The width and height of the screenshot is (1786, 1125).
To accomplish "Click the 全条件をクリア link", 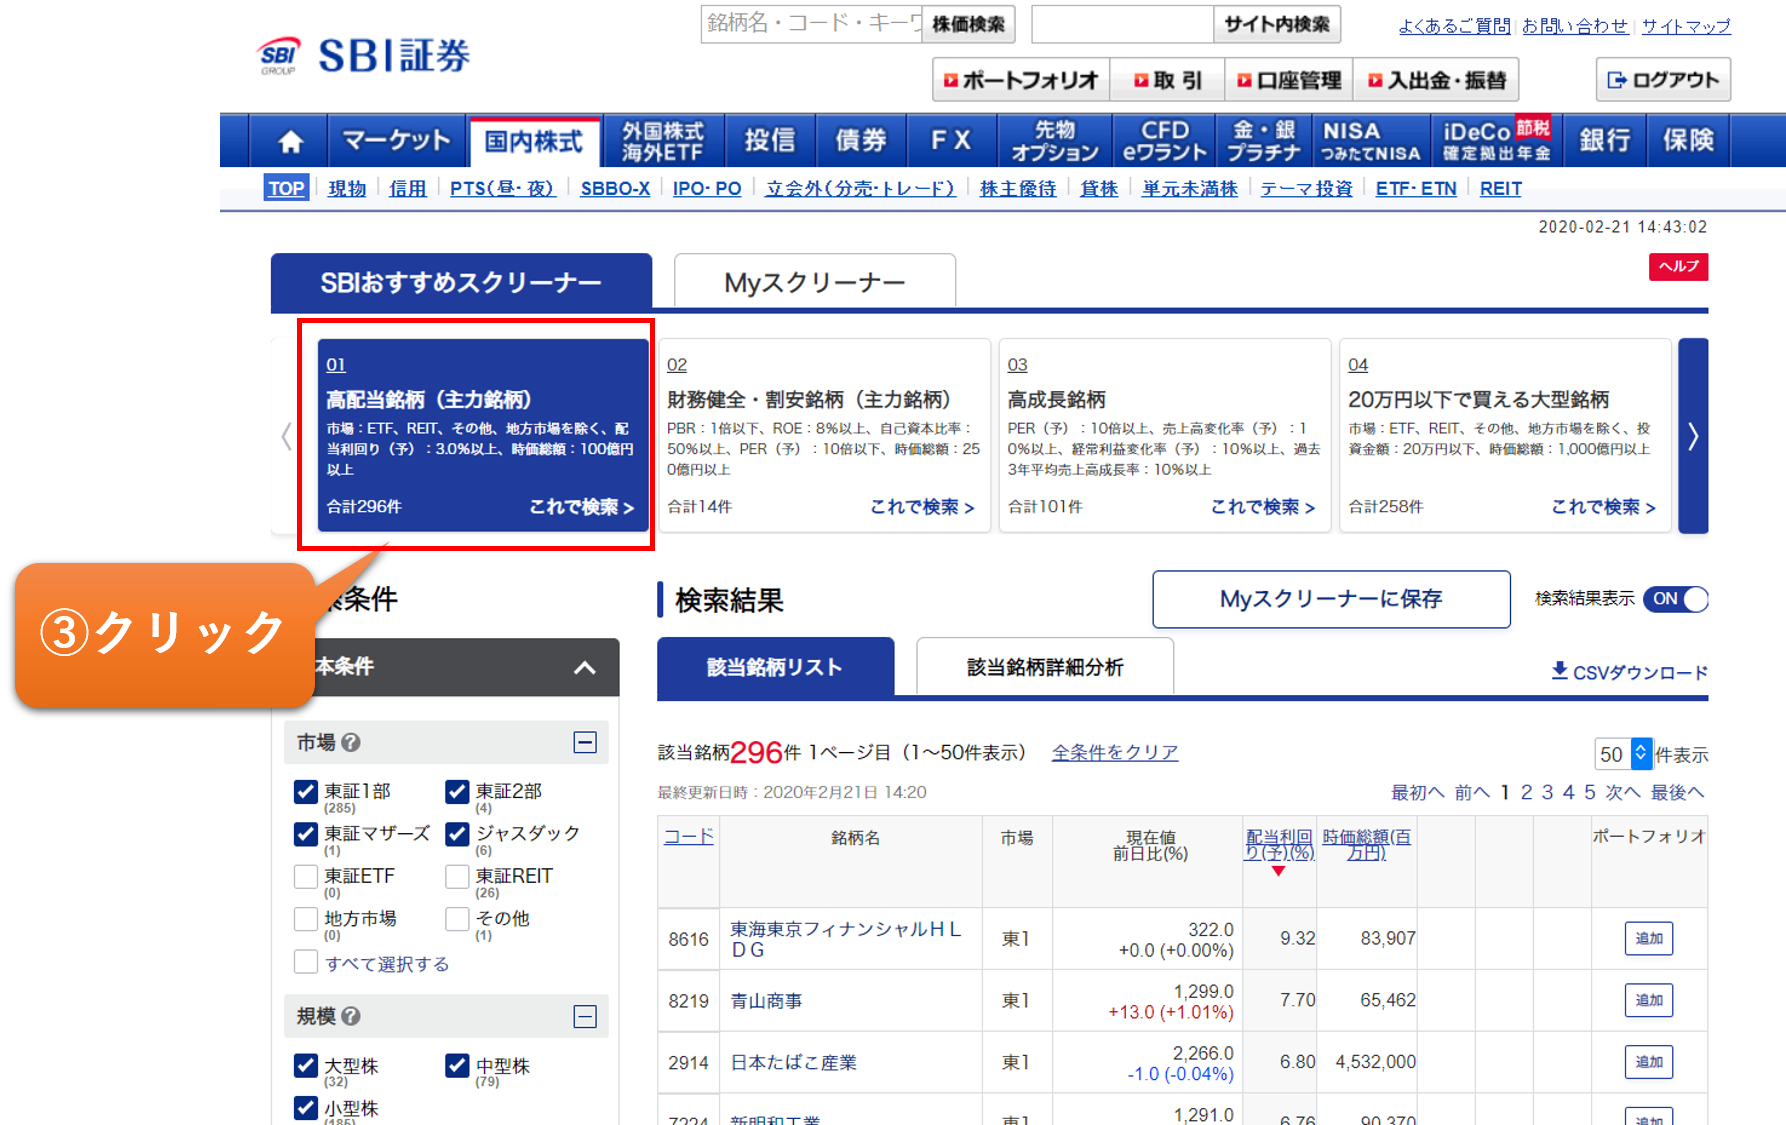I will pyautogui.click(x=1114, y=752).
